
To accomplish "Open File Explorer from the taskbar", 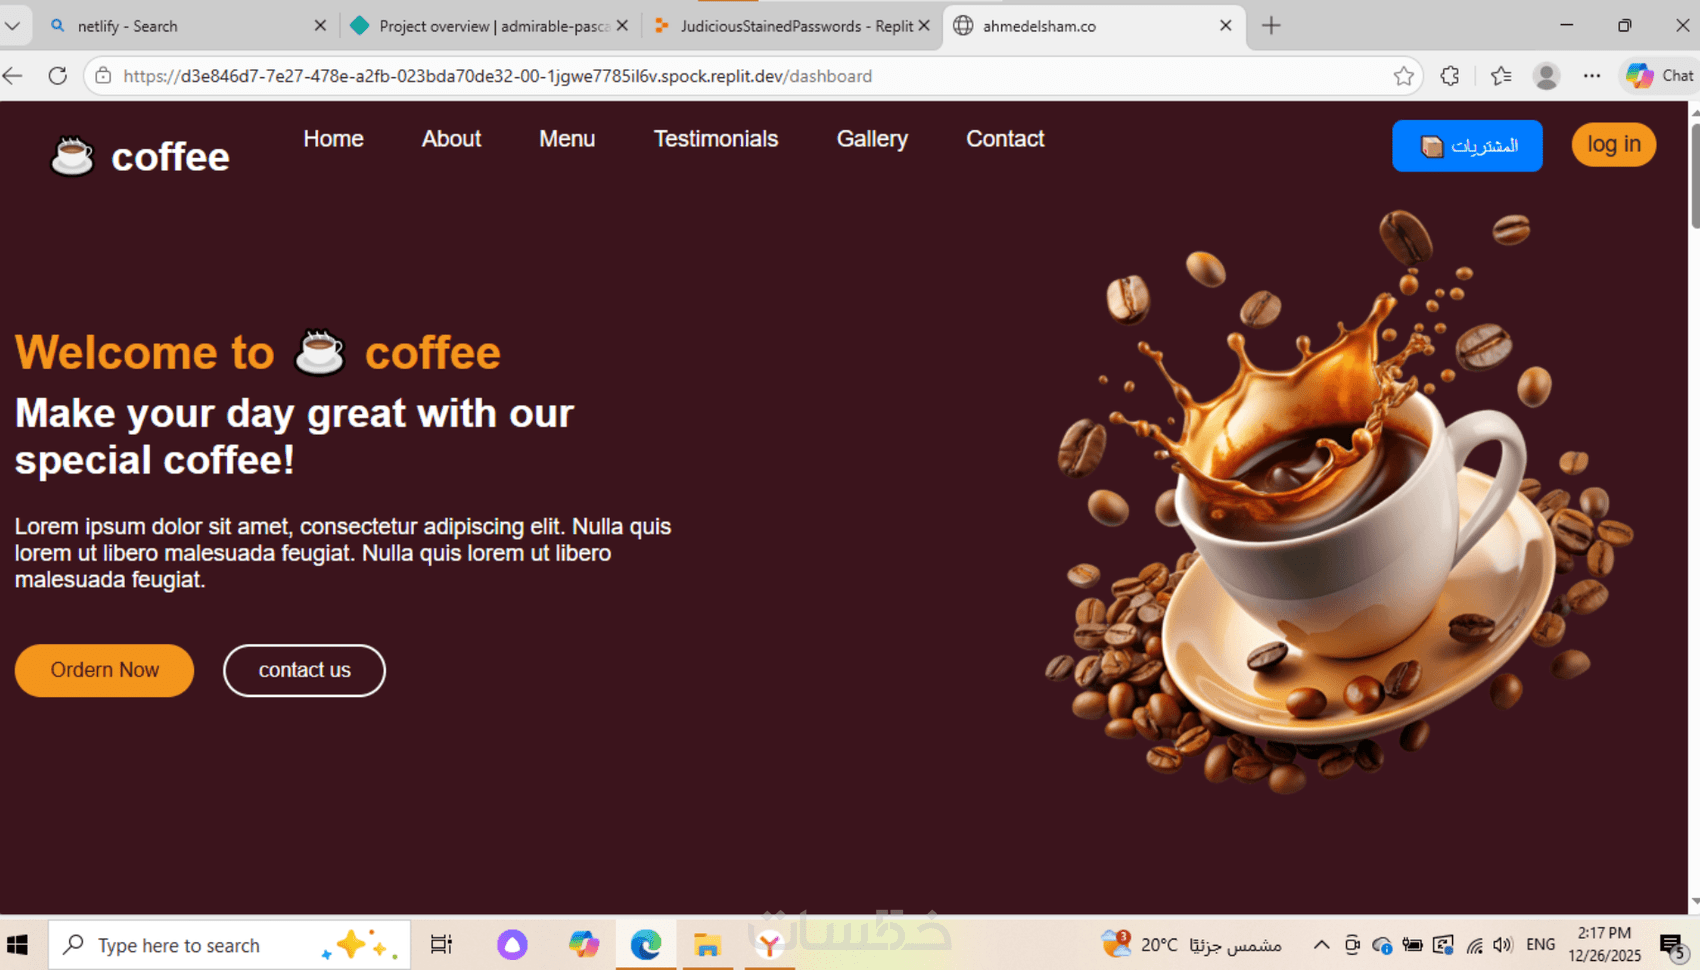I will click(707, 944).
